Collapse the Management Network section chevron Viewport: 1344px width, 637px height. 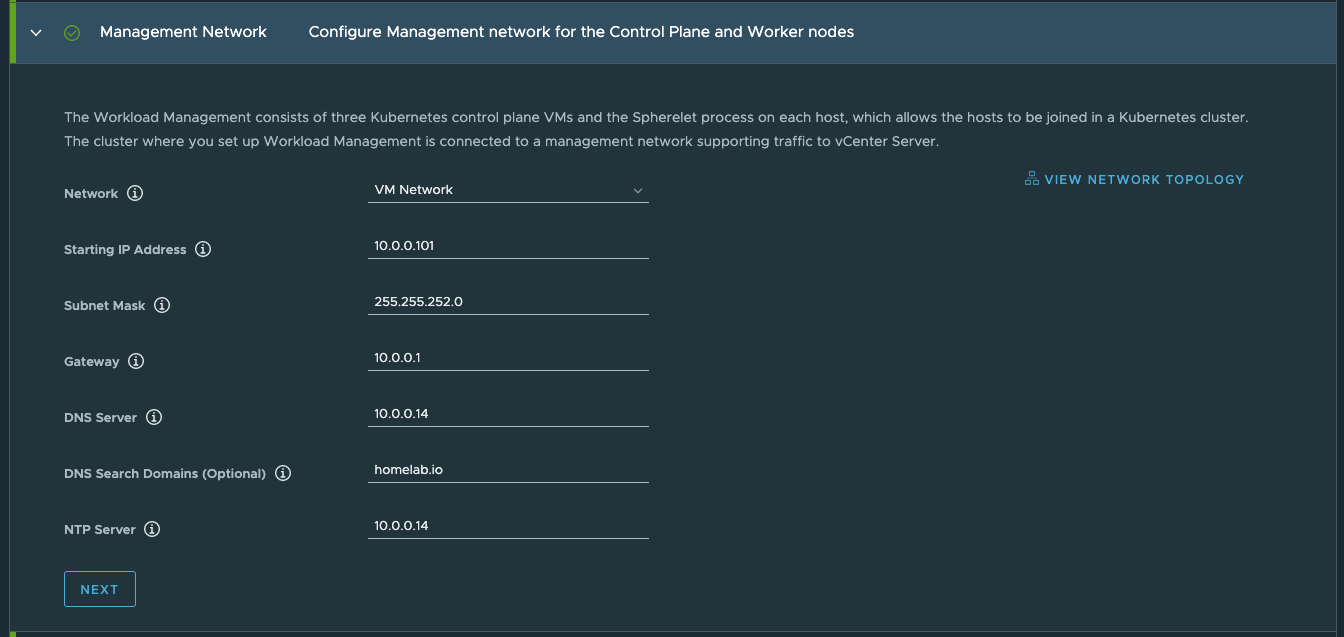(x=36, y=32)
